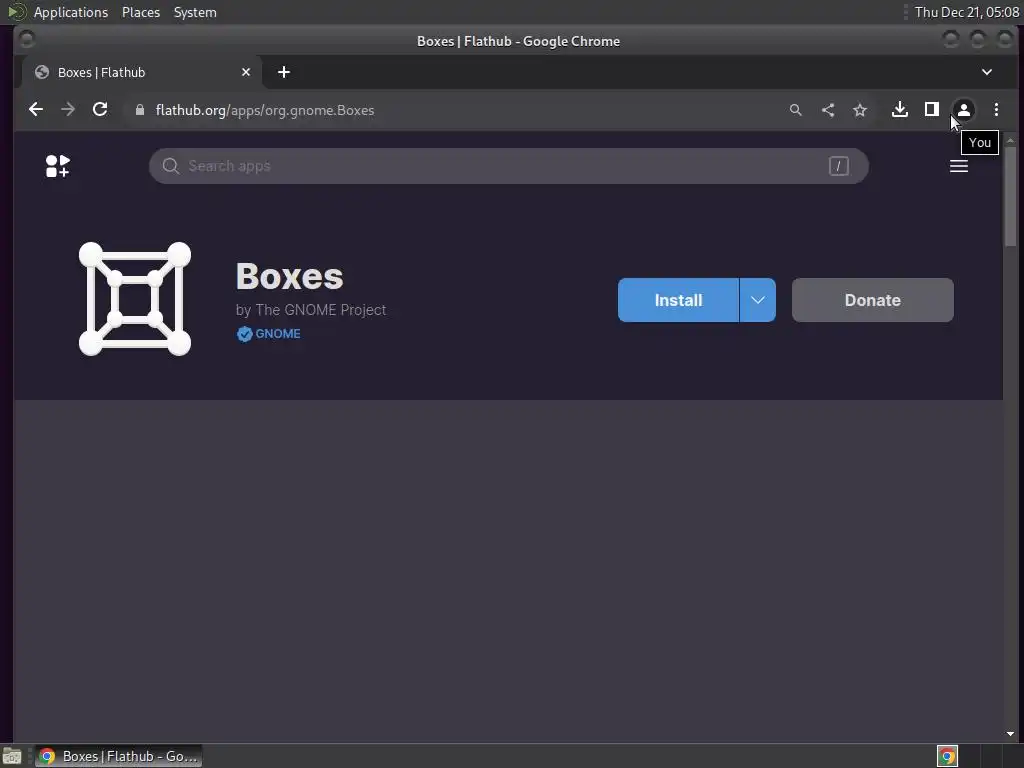Click the zoom magnifier icon in address bar
The height and width of the screenshot is (768, 1024).
pyautogui.click(x=795, y=110)
